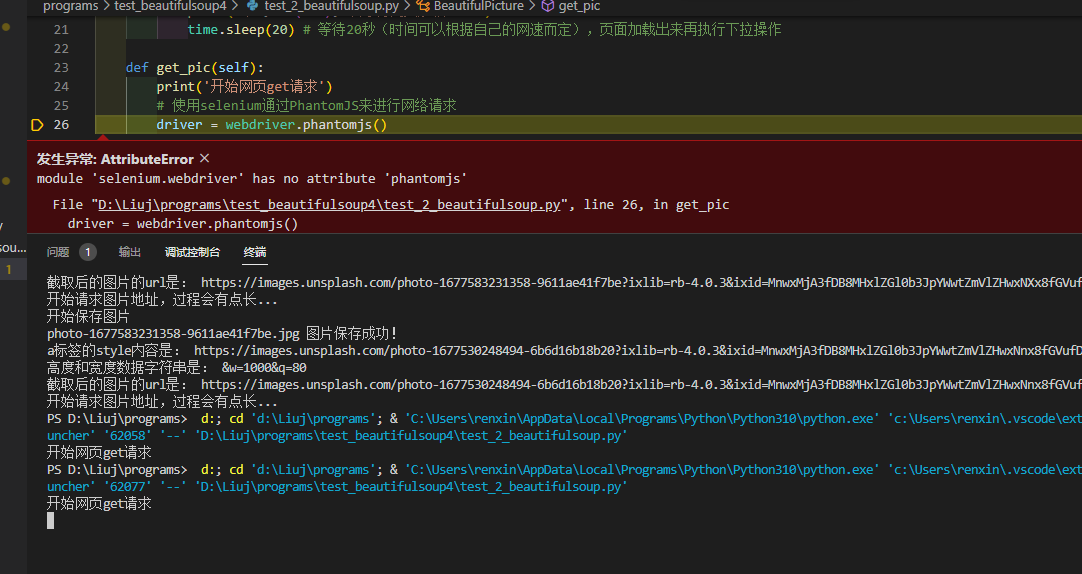Click the debug current-line arrow beside line 26
This screenshot has height=574, width=1082.
point(37,125)
